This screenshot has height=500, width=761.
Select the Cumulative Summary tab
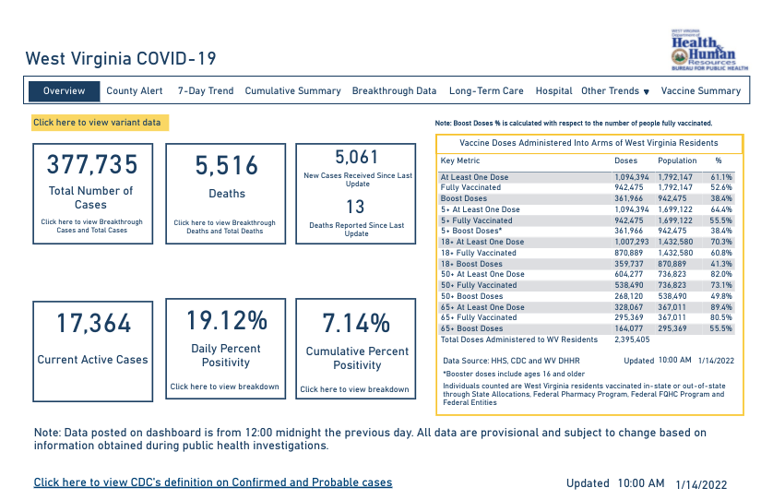pos(292,91)
